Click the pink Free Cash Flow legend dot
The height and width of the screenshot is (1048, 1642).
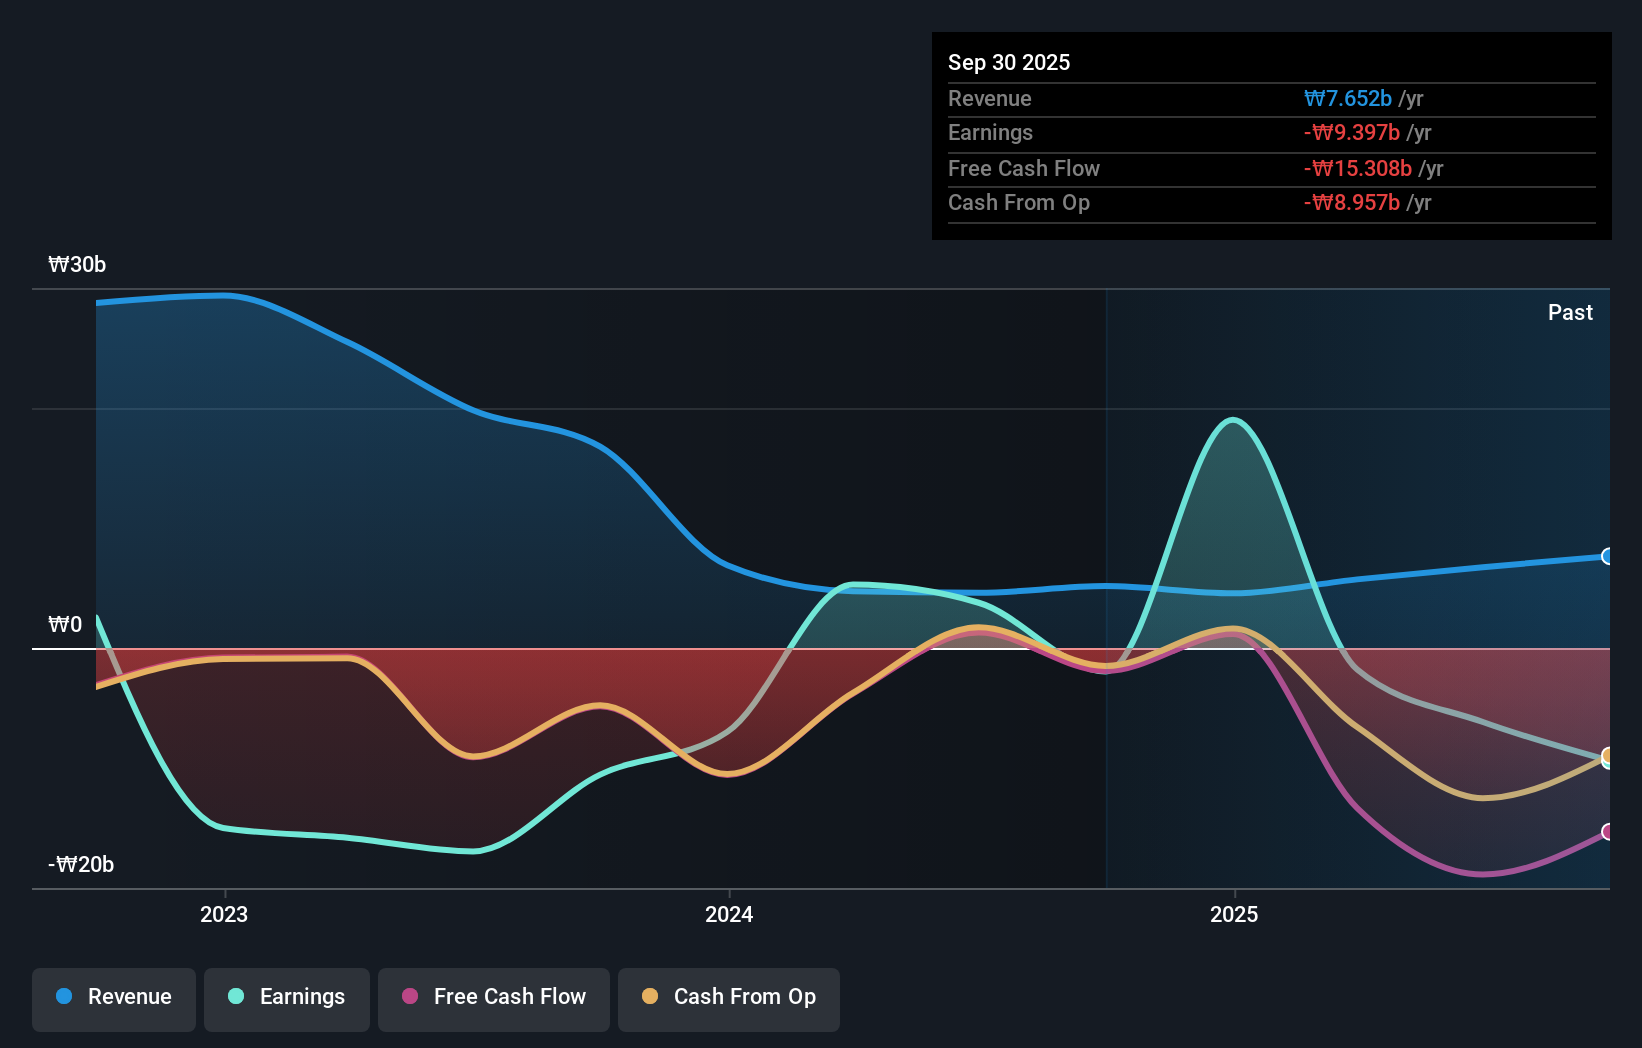(x=410, y=997)
